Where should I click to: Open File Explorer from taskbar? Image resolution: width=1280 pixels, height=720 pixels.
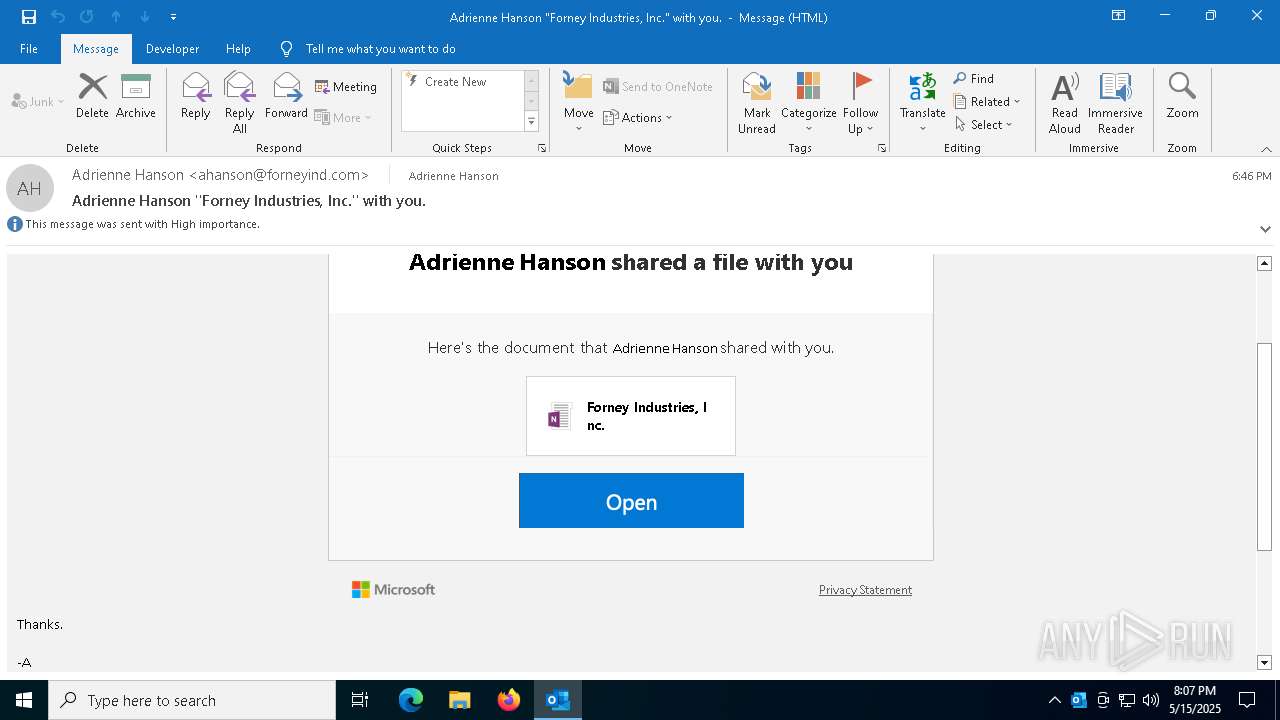click(x=459, y=700)
